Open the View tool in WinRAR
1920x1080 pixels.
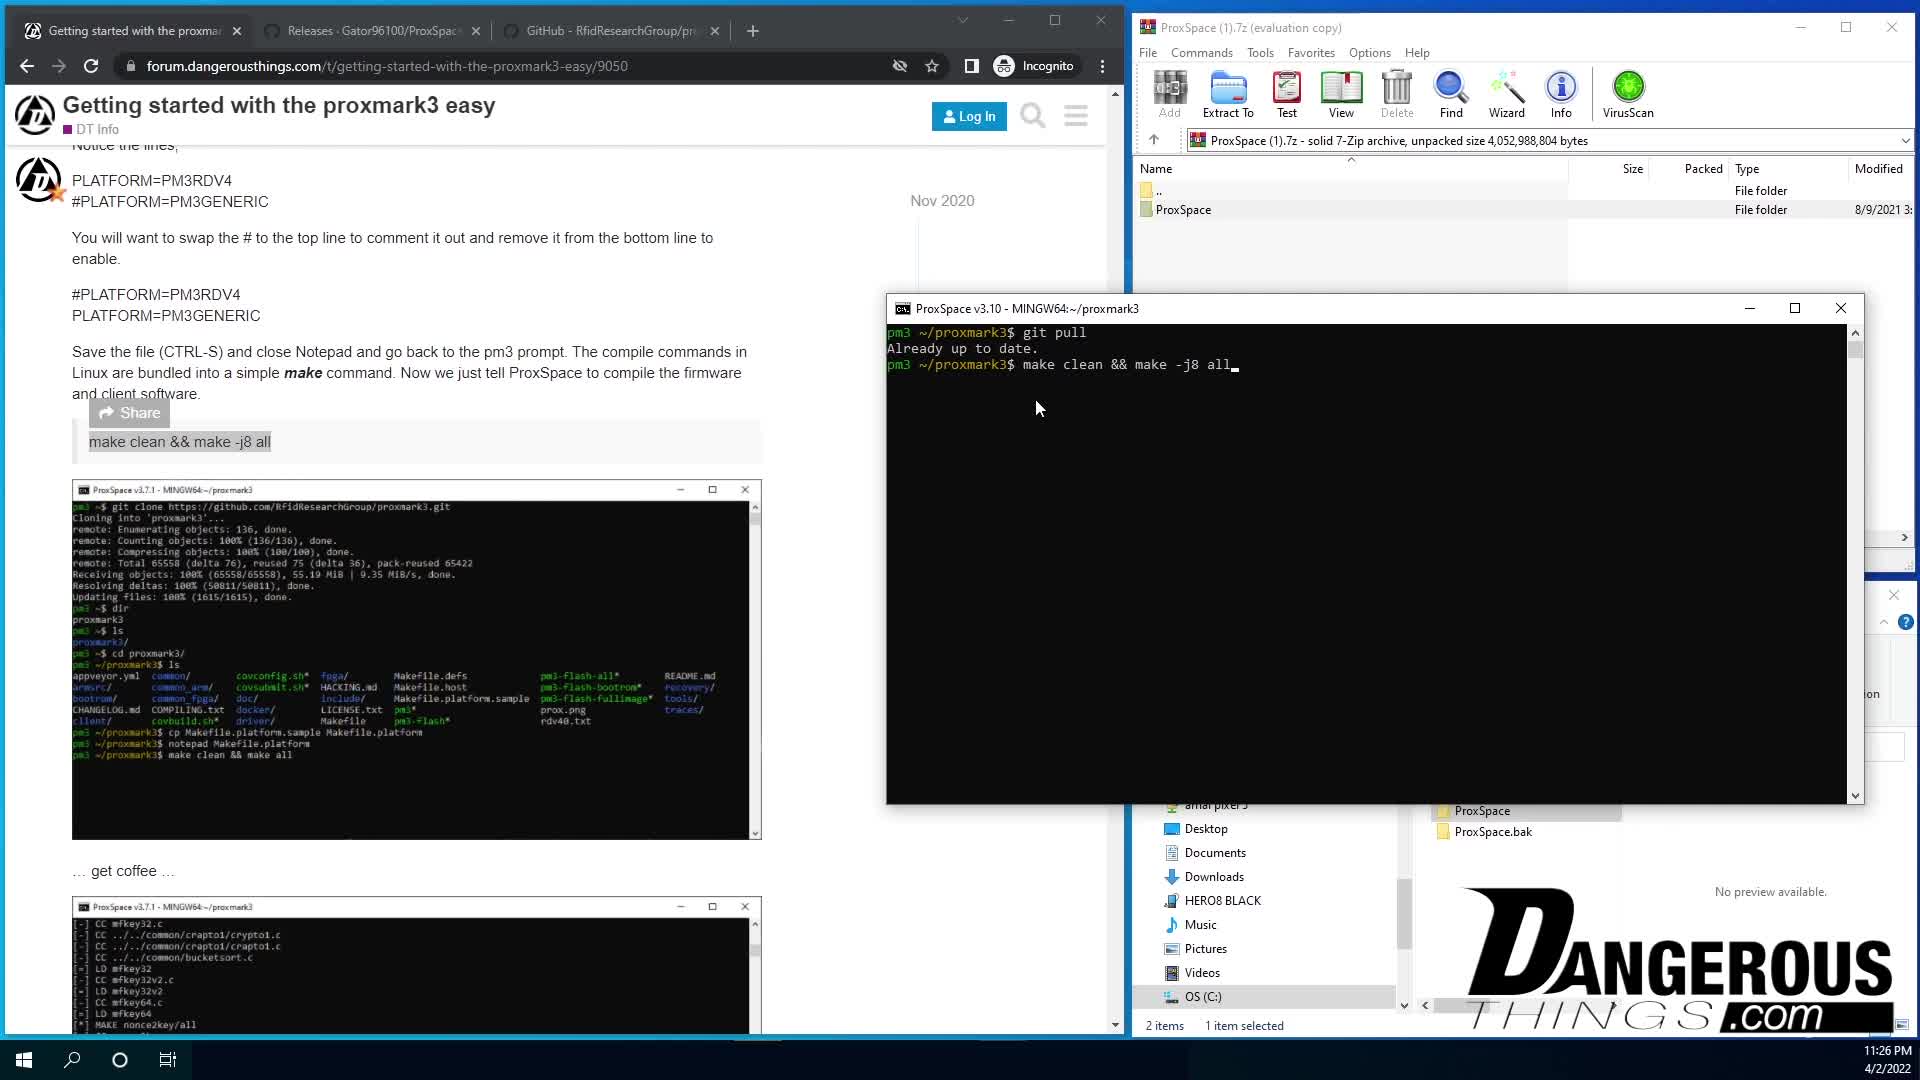1341,94
